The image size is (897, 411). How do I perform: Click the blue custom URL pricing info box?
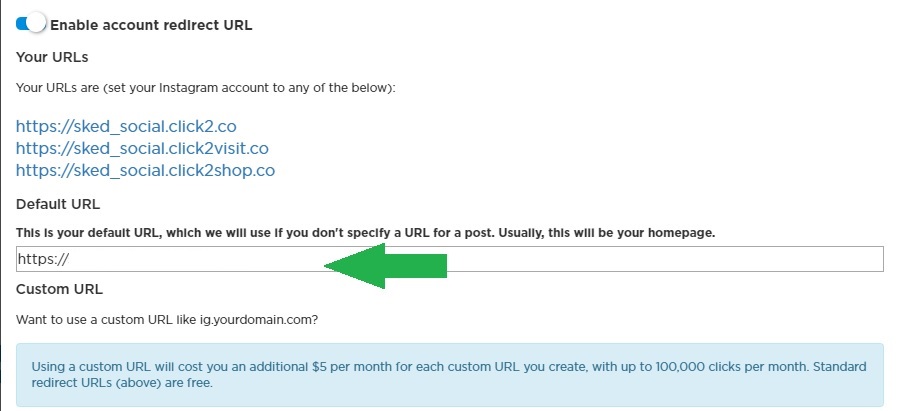click(x=450, y=374)
